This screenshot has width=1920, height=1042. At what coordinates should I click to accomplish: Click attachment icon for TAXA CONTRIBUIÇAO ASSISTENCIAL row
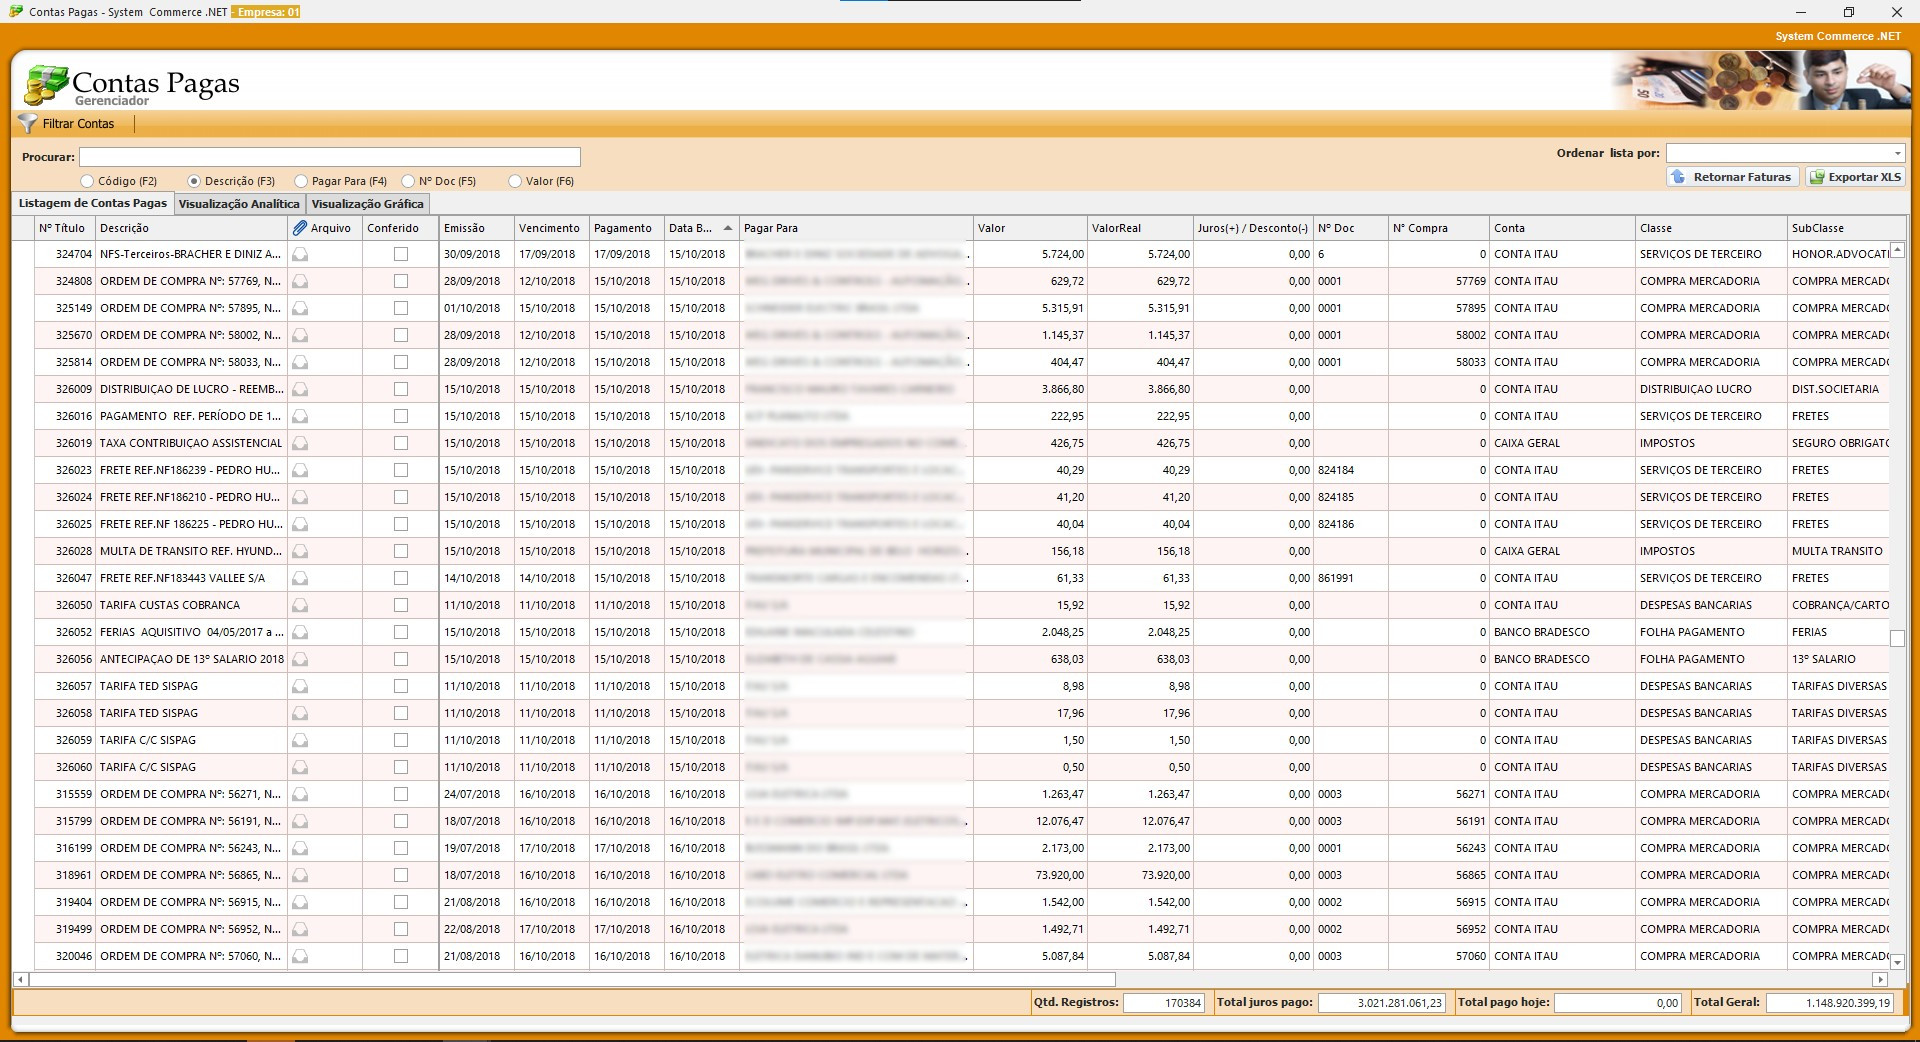[300, 444]
